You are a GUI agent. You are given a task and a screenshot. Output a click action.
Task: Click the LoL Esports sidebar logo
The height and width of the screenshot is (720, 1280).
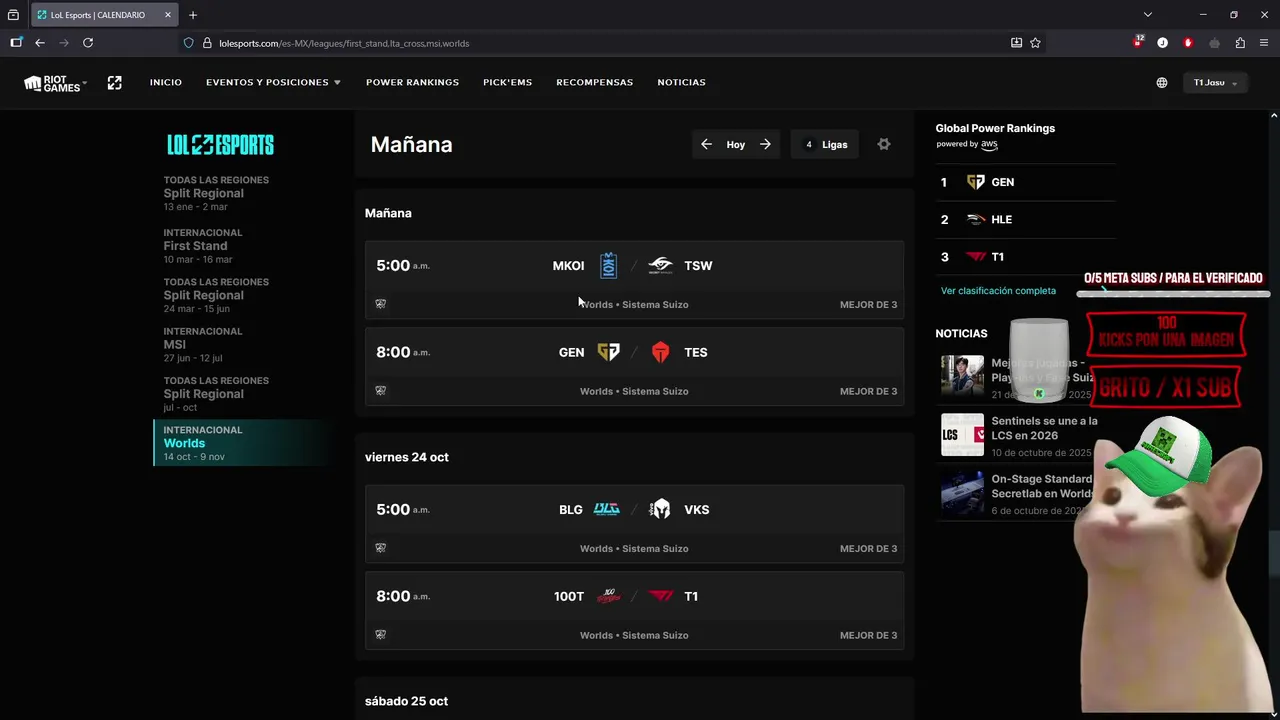(x=220, y=145)
